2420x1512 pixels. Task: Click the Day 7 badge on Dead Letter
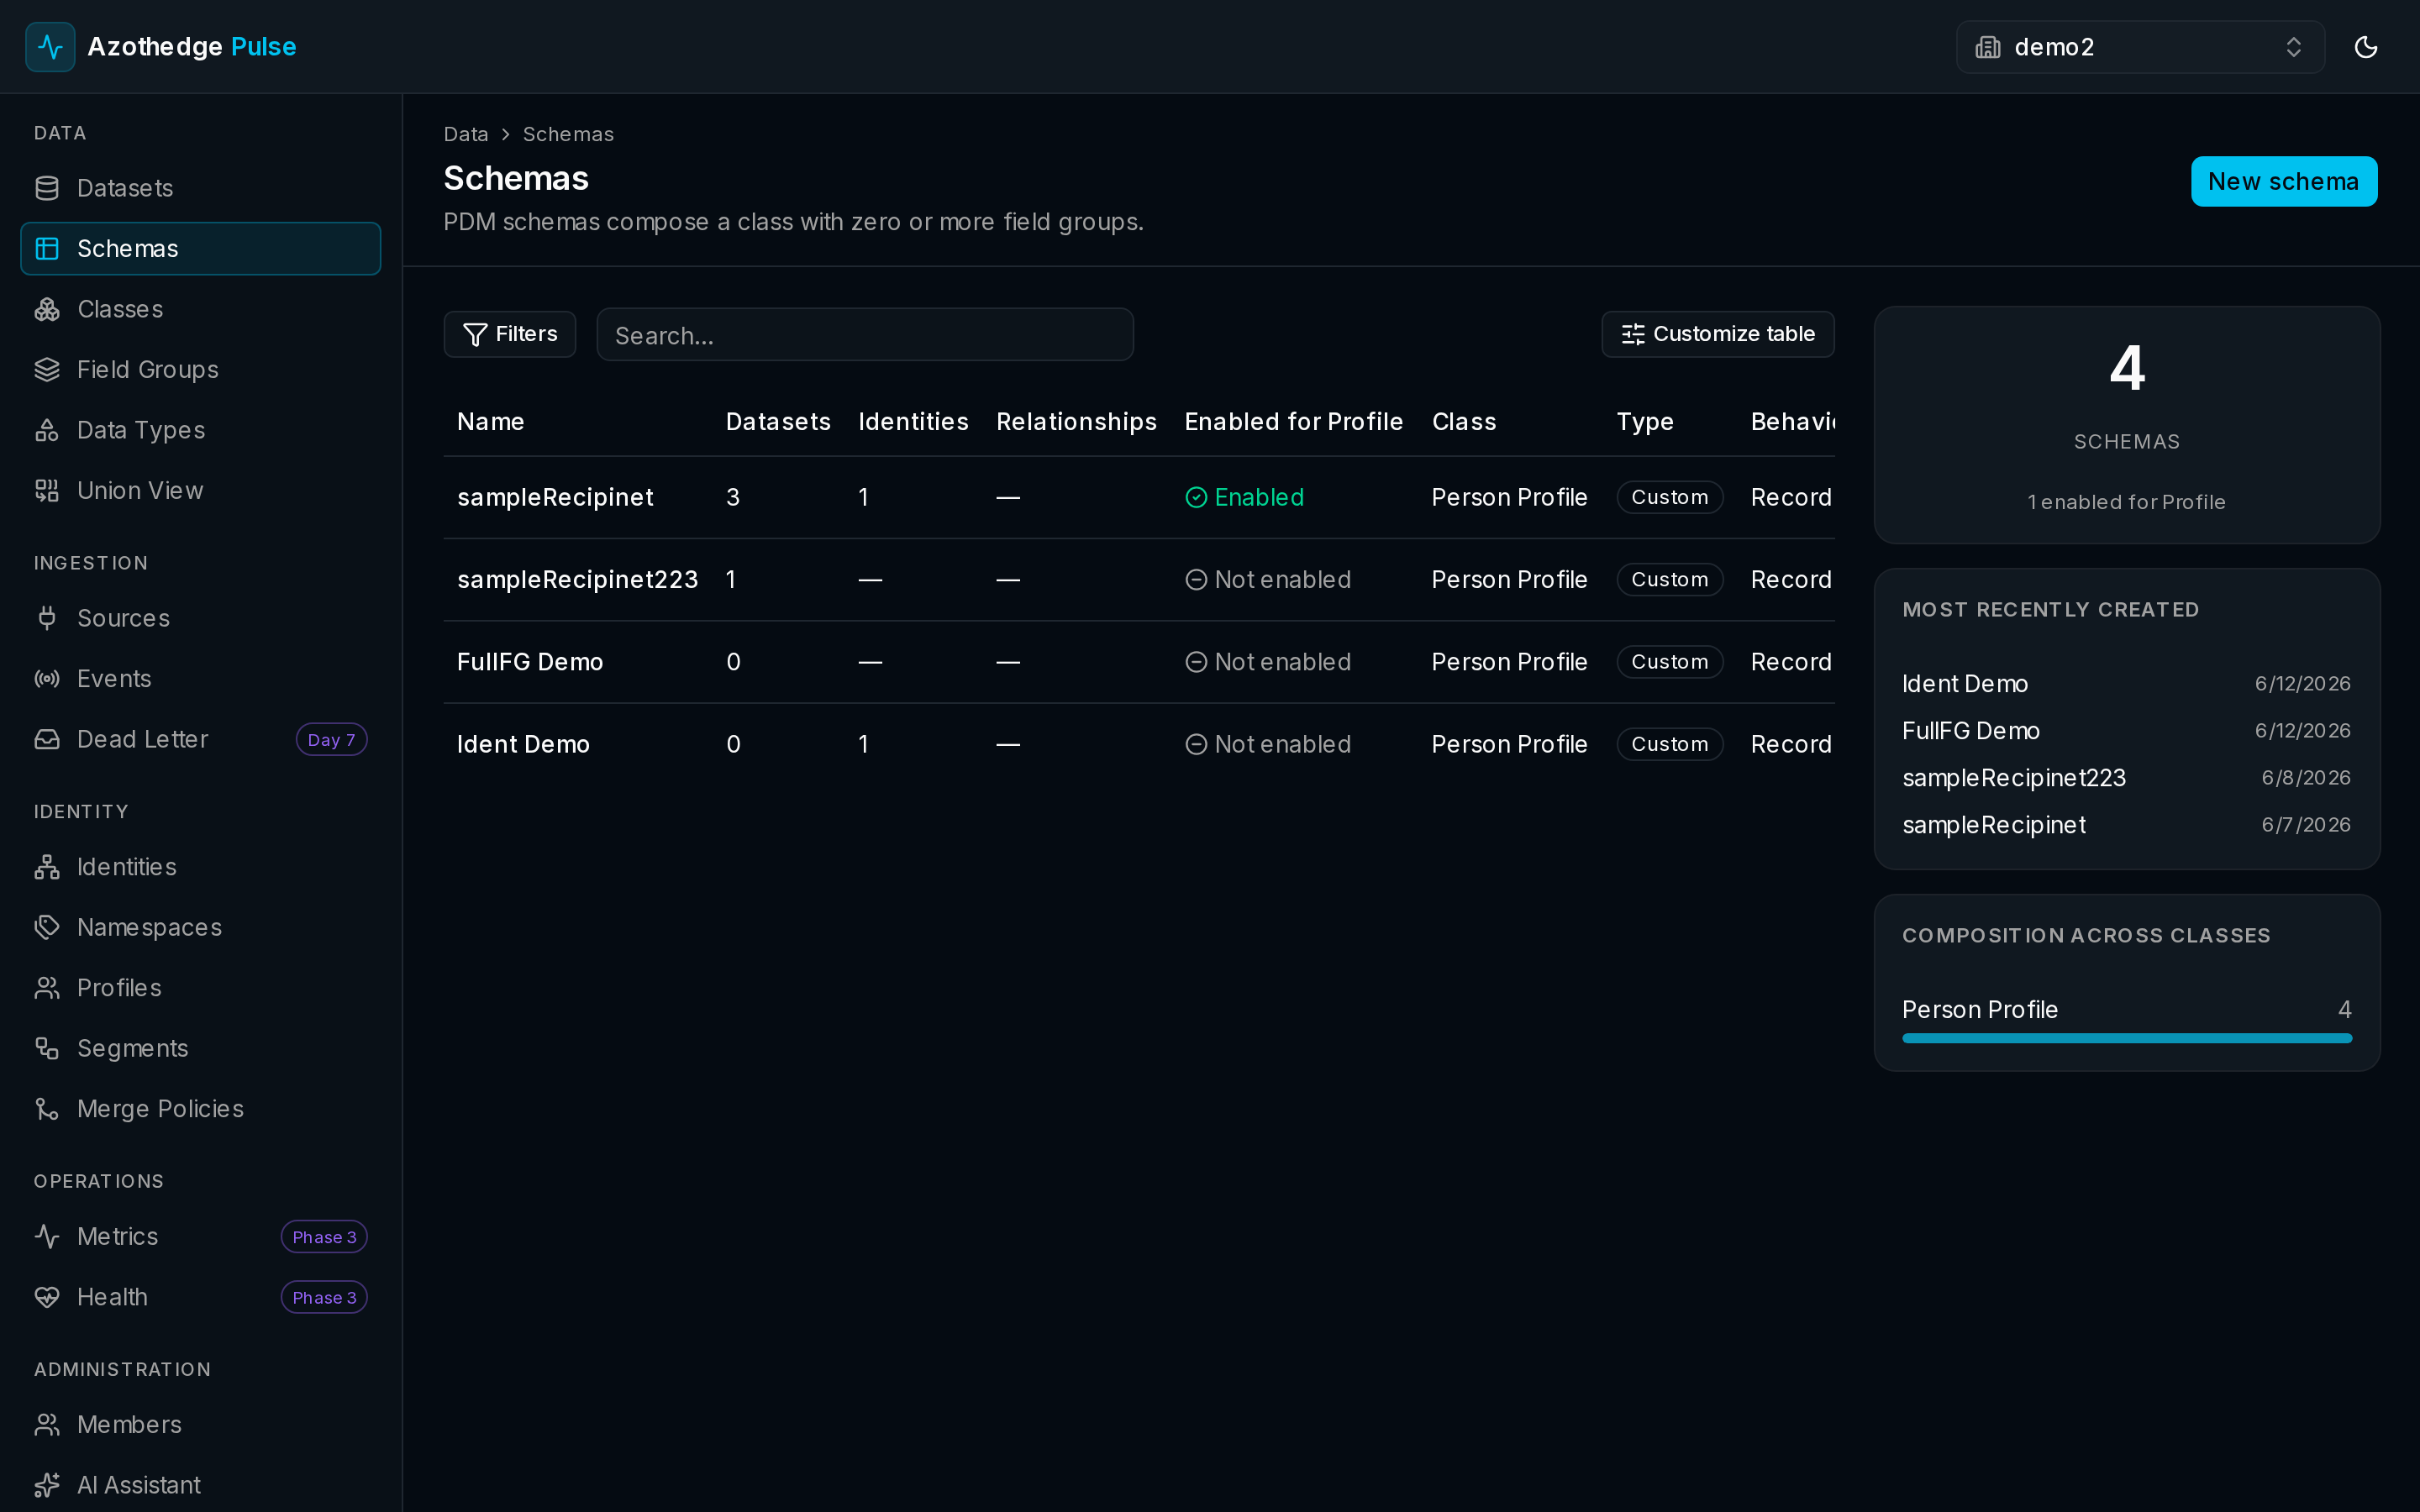tap(331, 739)
